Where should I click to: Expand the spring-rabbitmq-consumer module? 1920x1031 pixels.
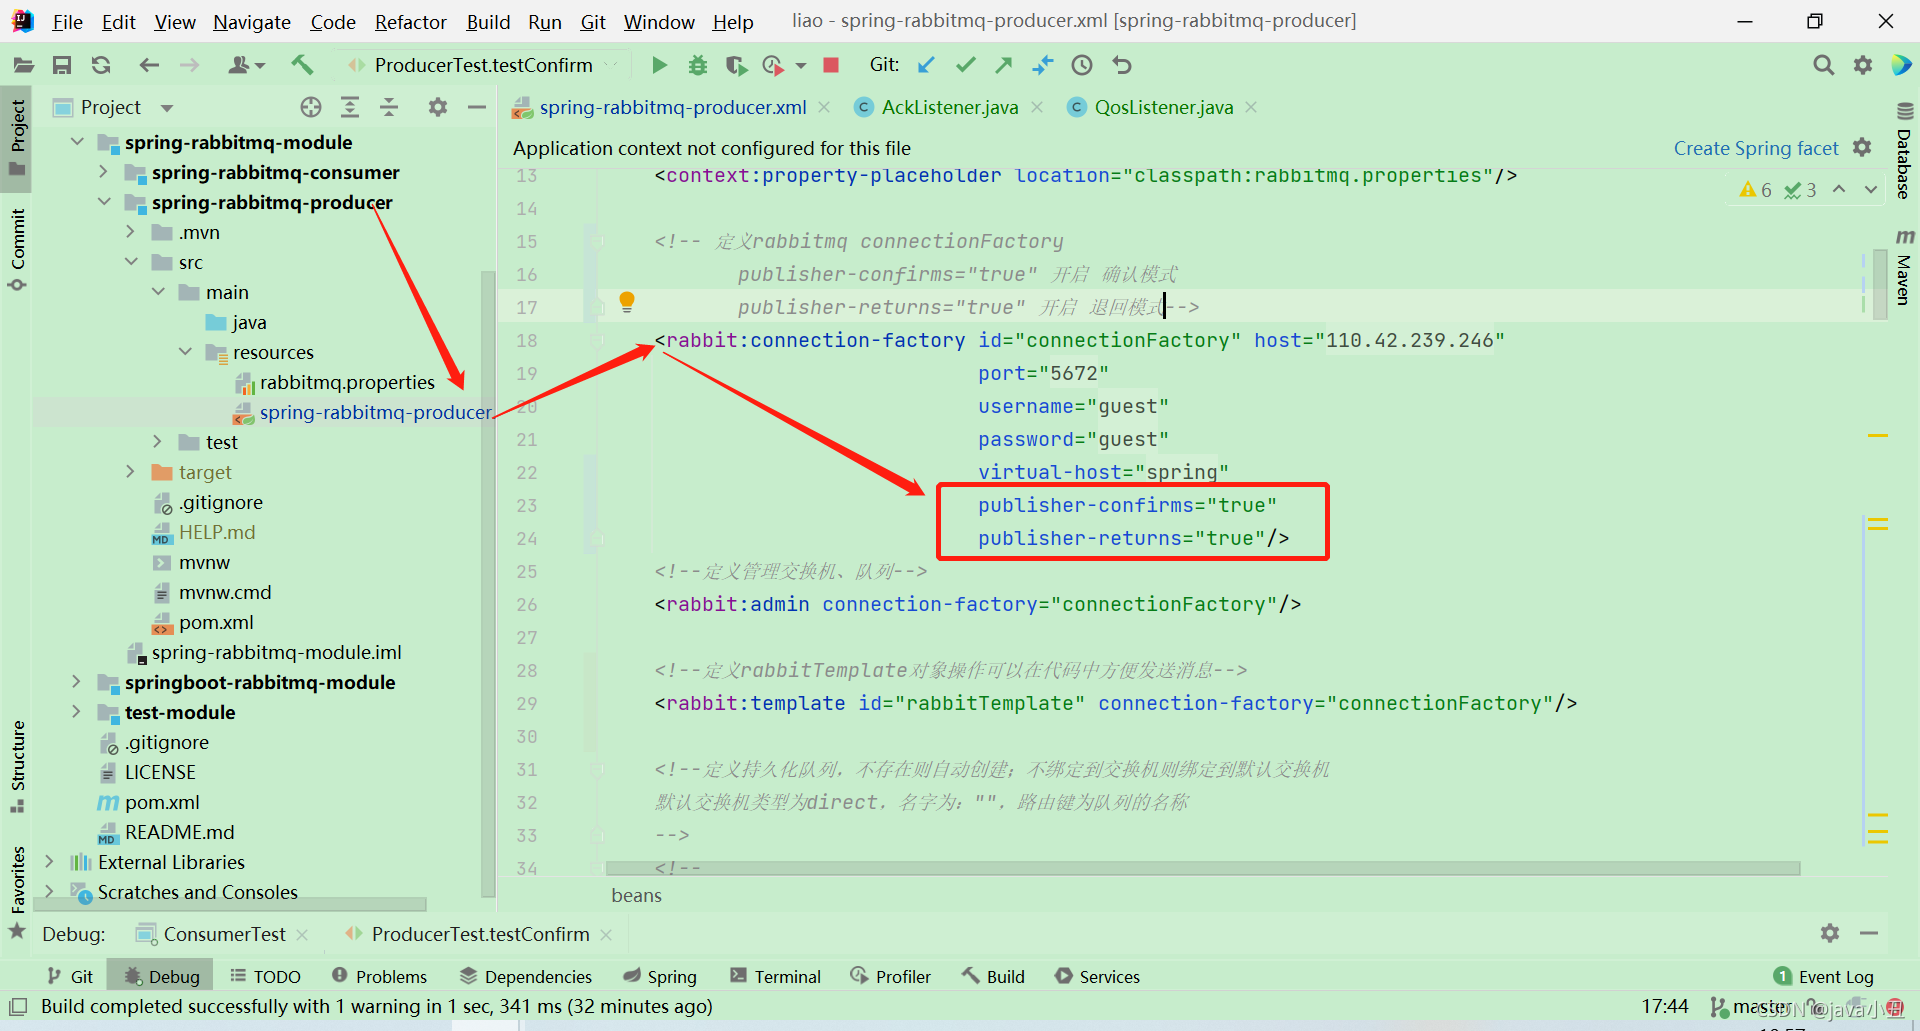coord(103,172)
